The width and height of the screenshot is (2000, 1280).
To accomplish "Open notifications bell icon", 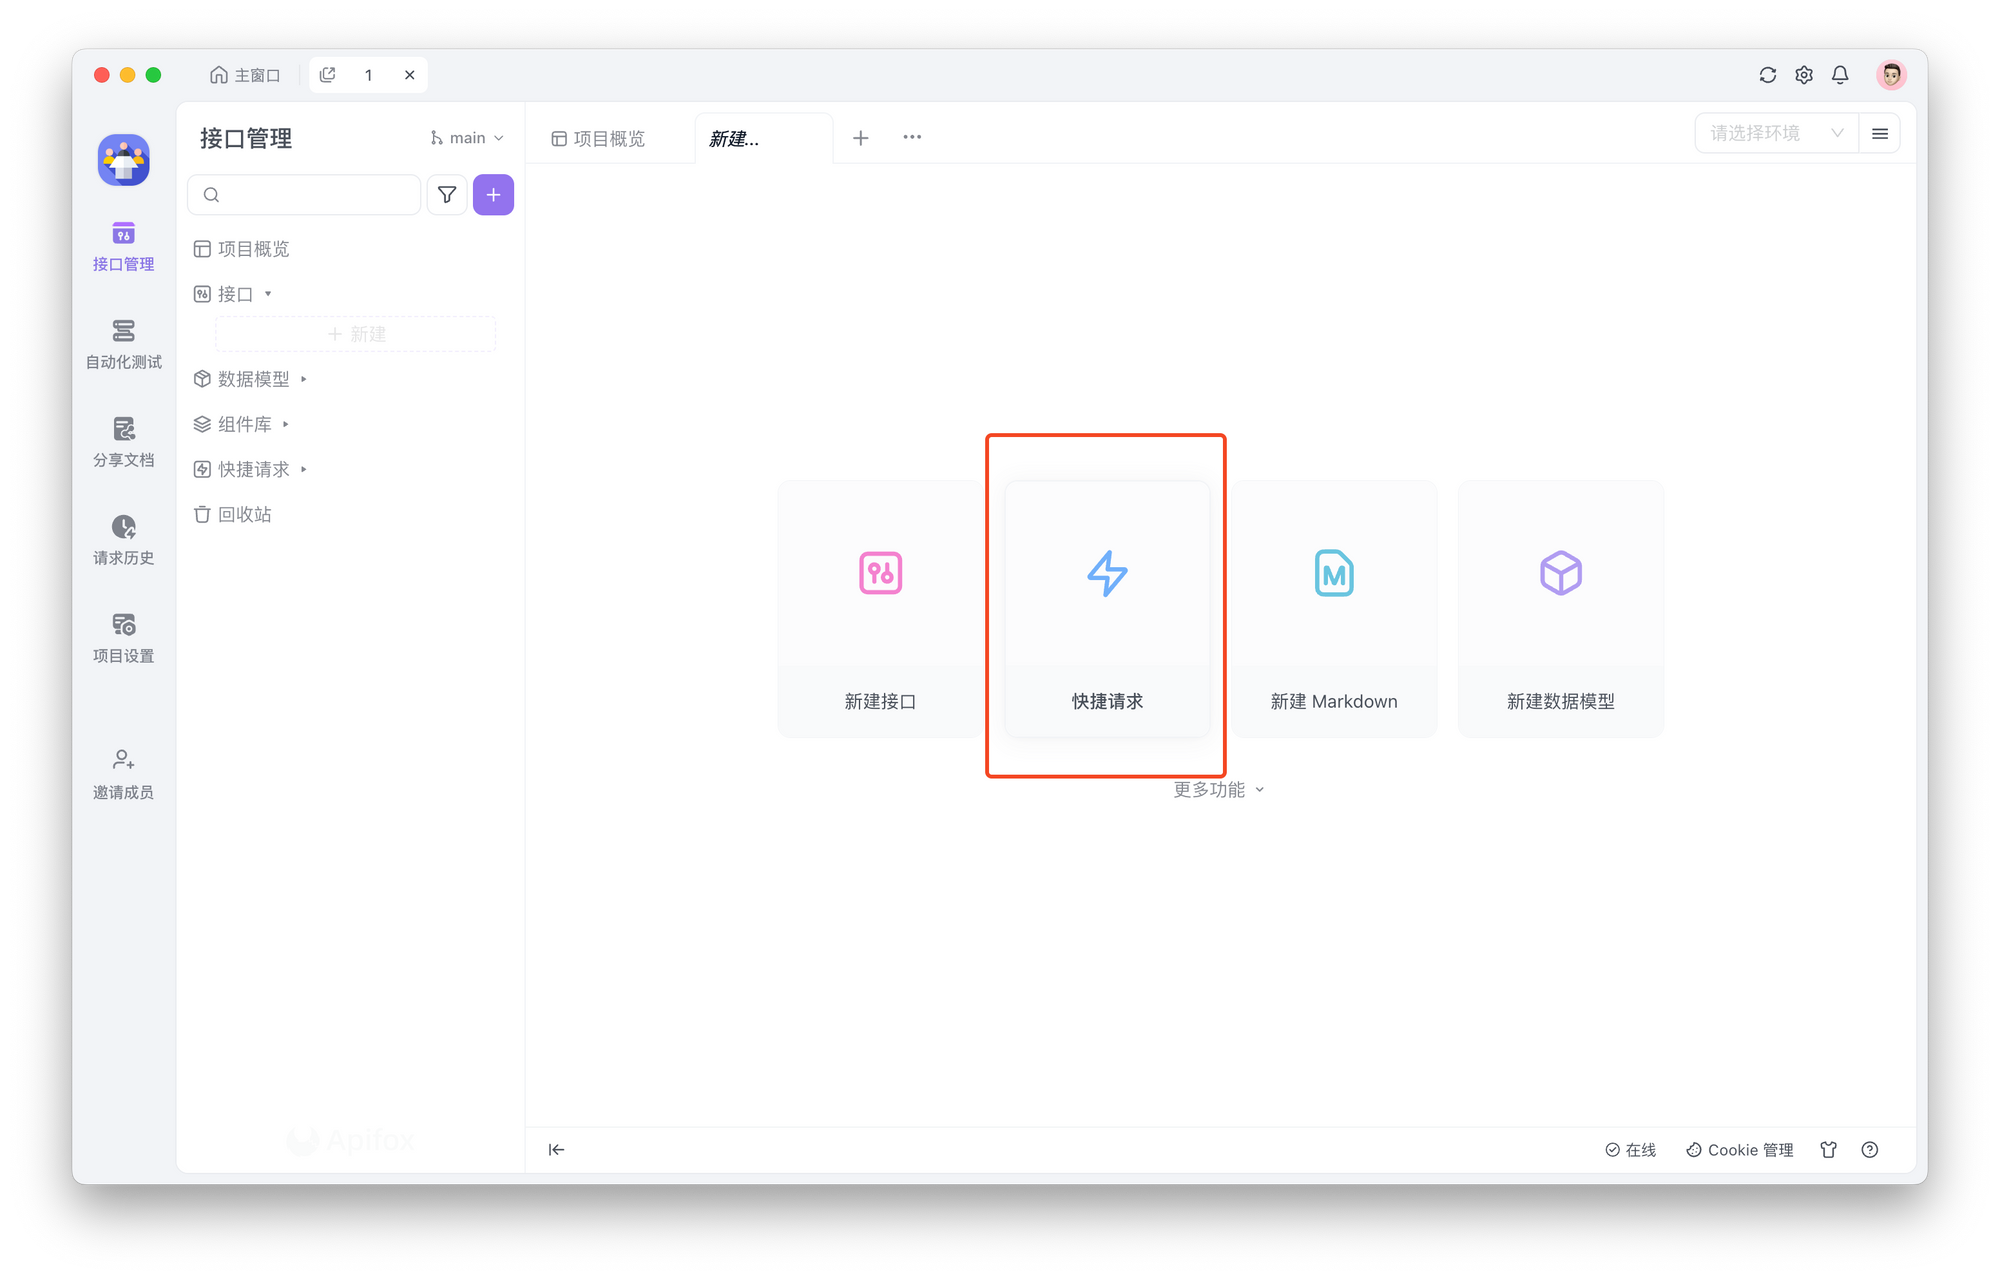I will (x=1840, y=75).
